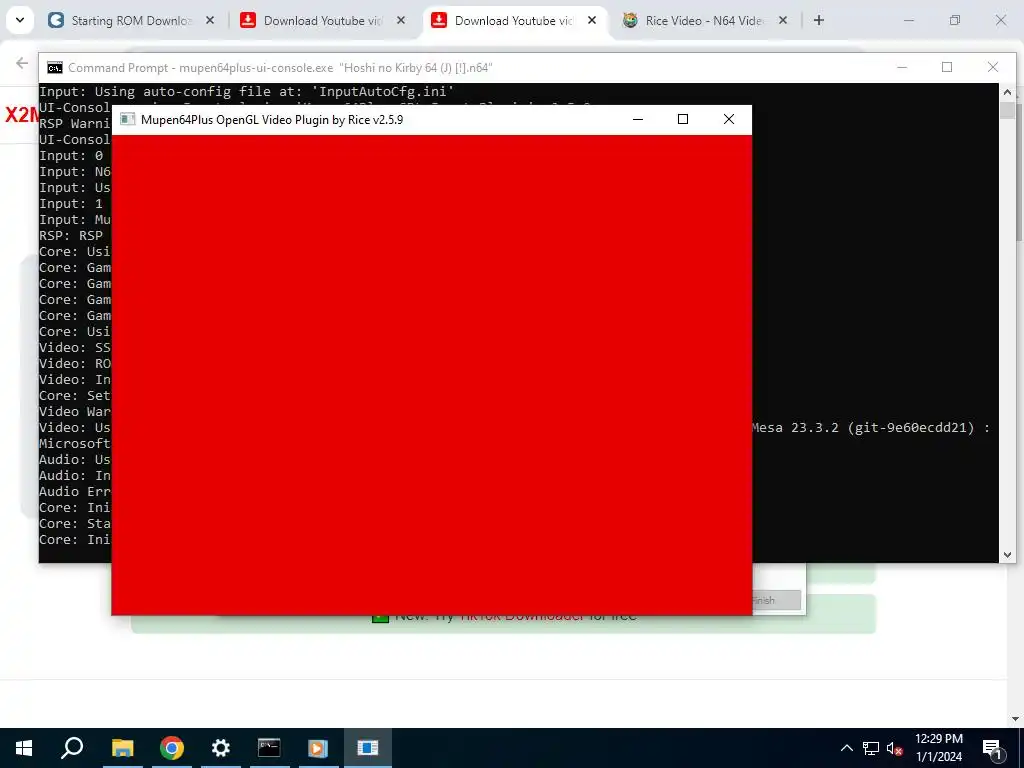
Task: Open network status tray icon
Action: [871, 748]
